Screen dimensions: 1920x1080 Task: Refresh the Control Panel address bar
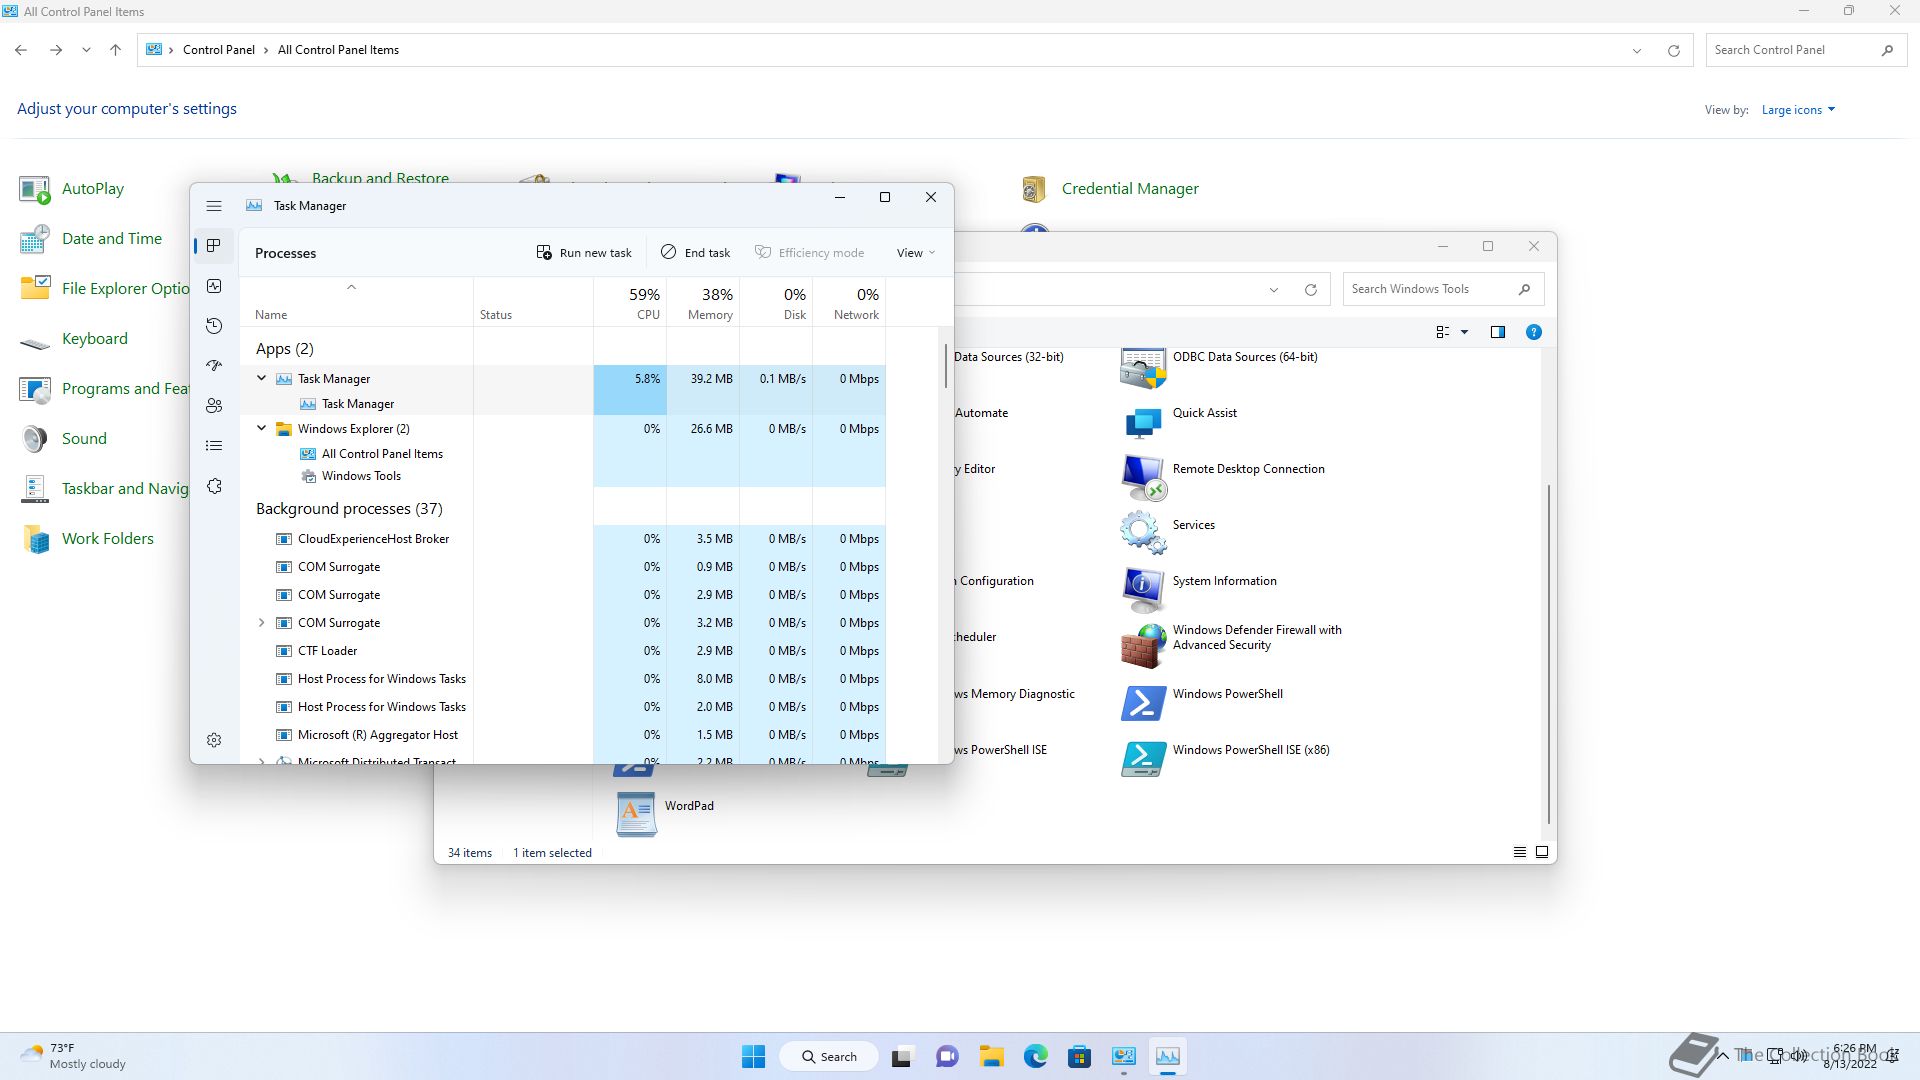(1673, 50)
